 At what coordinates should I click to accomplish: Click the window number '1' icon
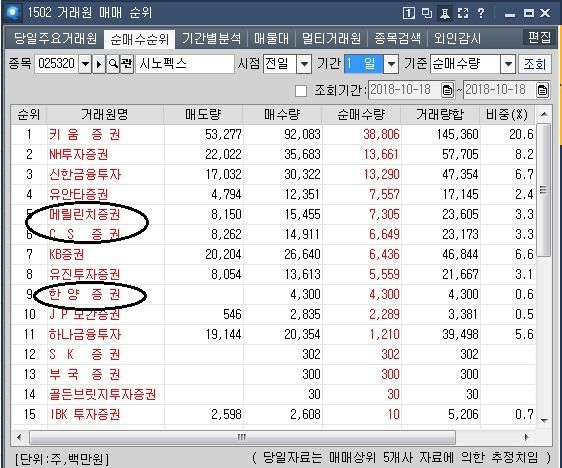coord(409,13)
